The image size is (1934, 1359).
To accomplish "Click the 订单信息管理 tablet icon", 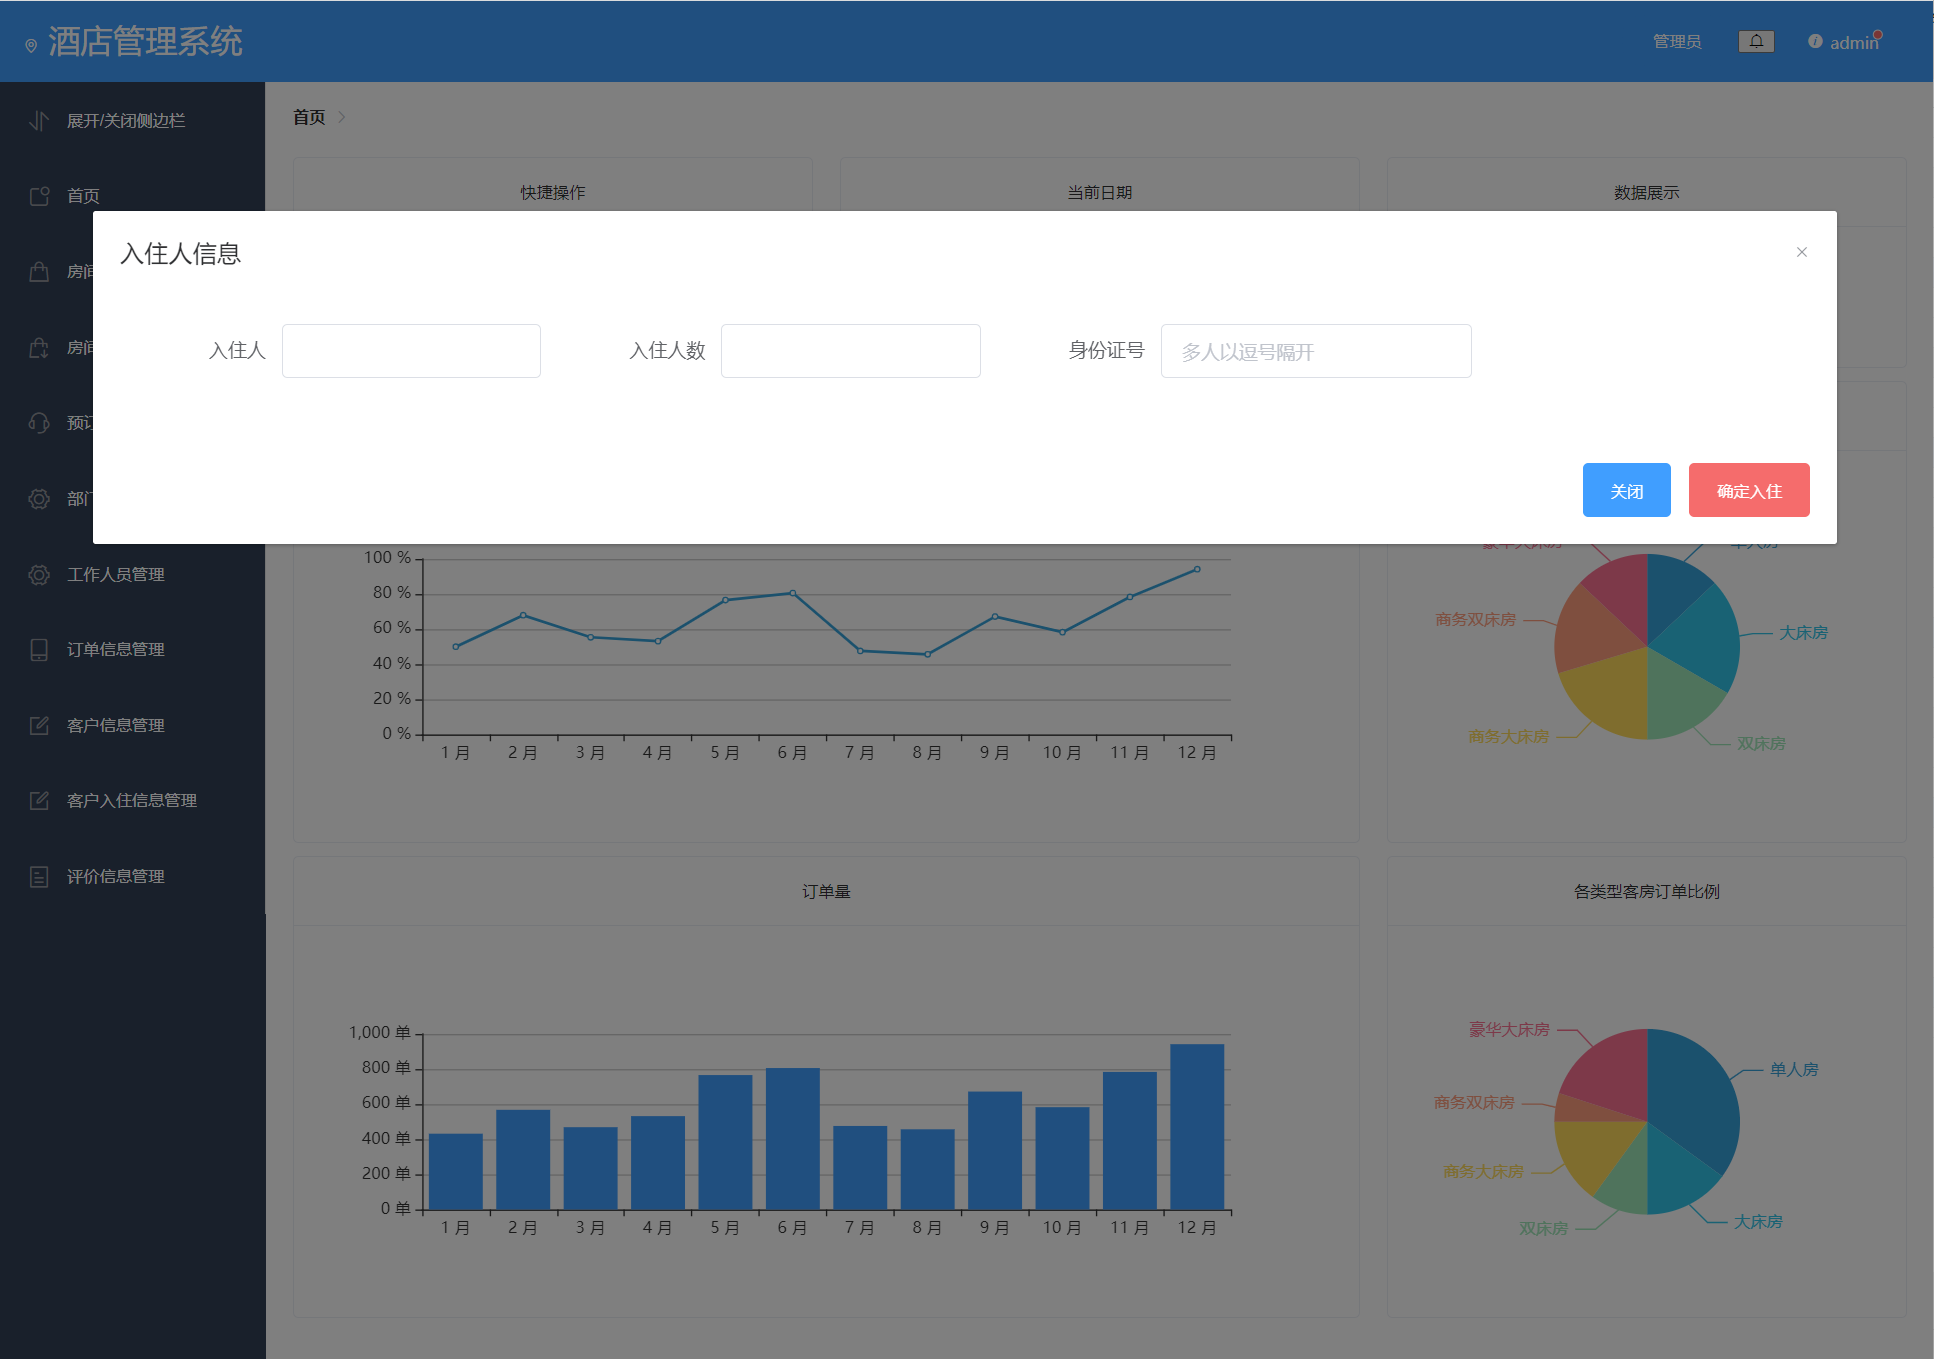I will (x=39, y=650).
